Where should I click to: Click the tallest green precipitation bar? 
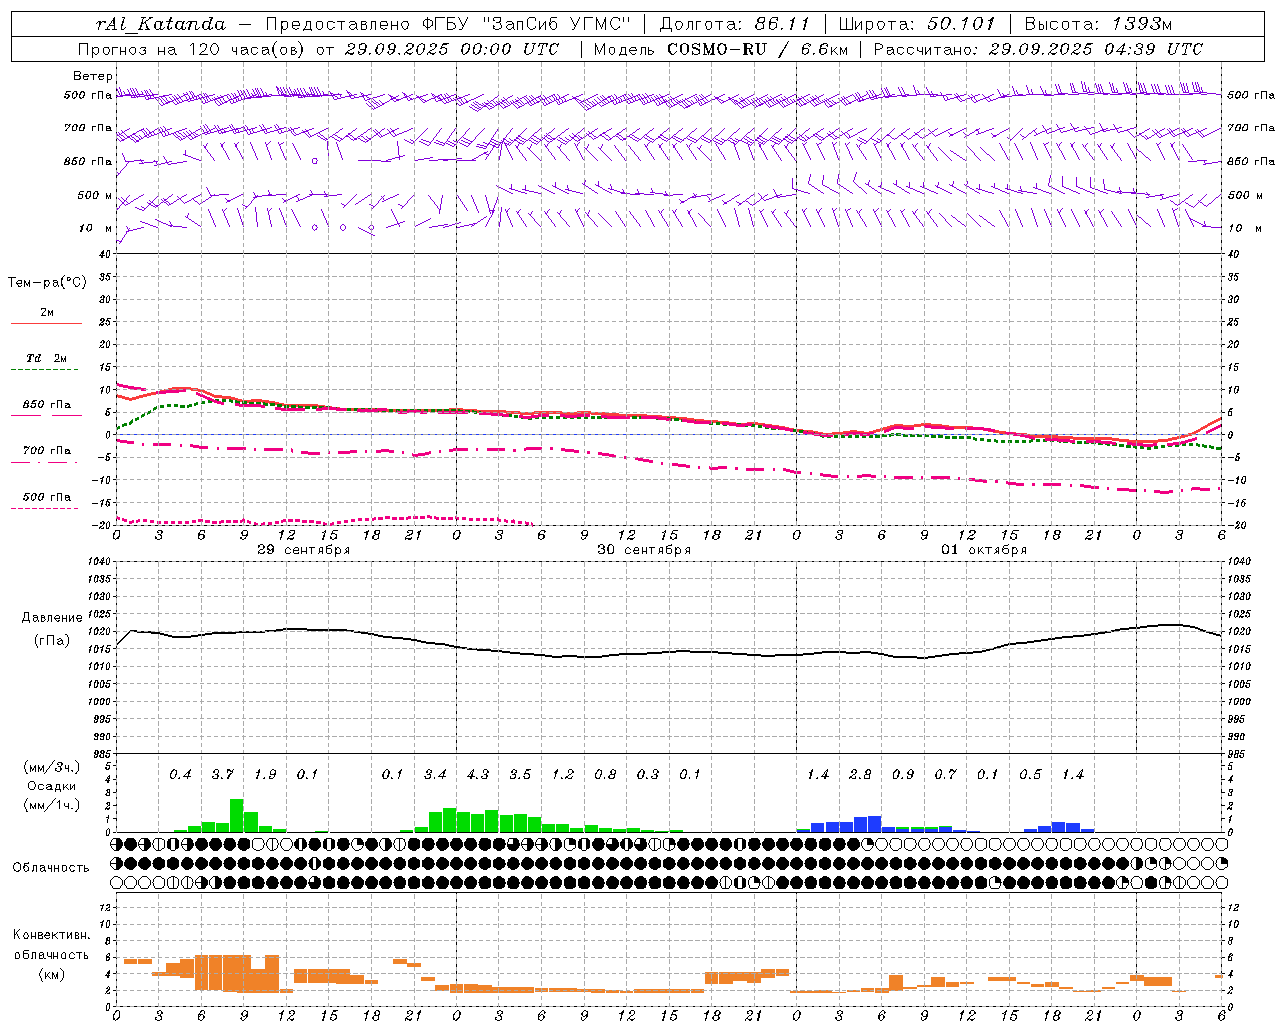click(237, 815)
